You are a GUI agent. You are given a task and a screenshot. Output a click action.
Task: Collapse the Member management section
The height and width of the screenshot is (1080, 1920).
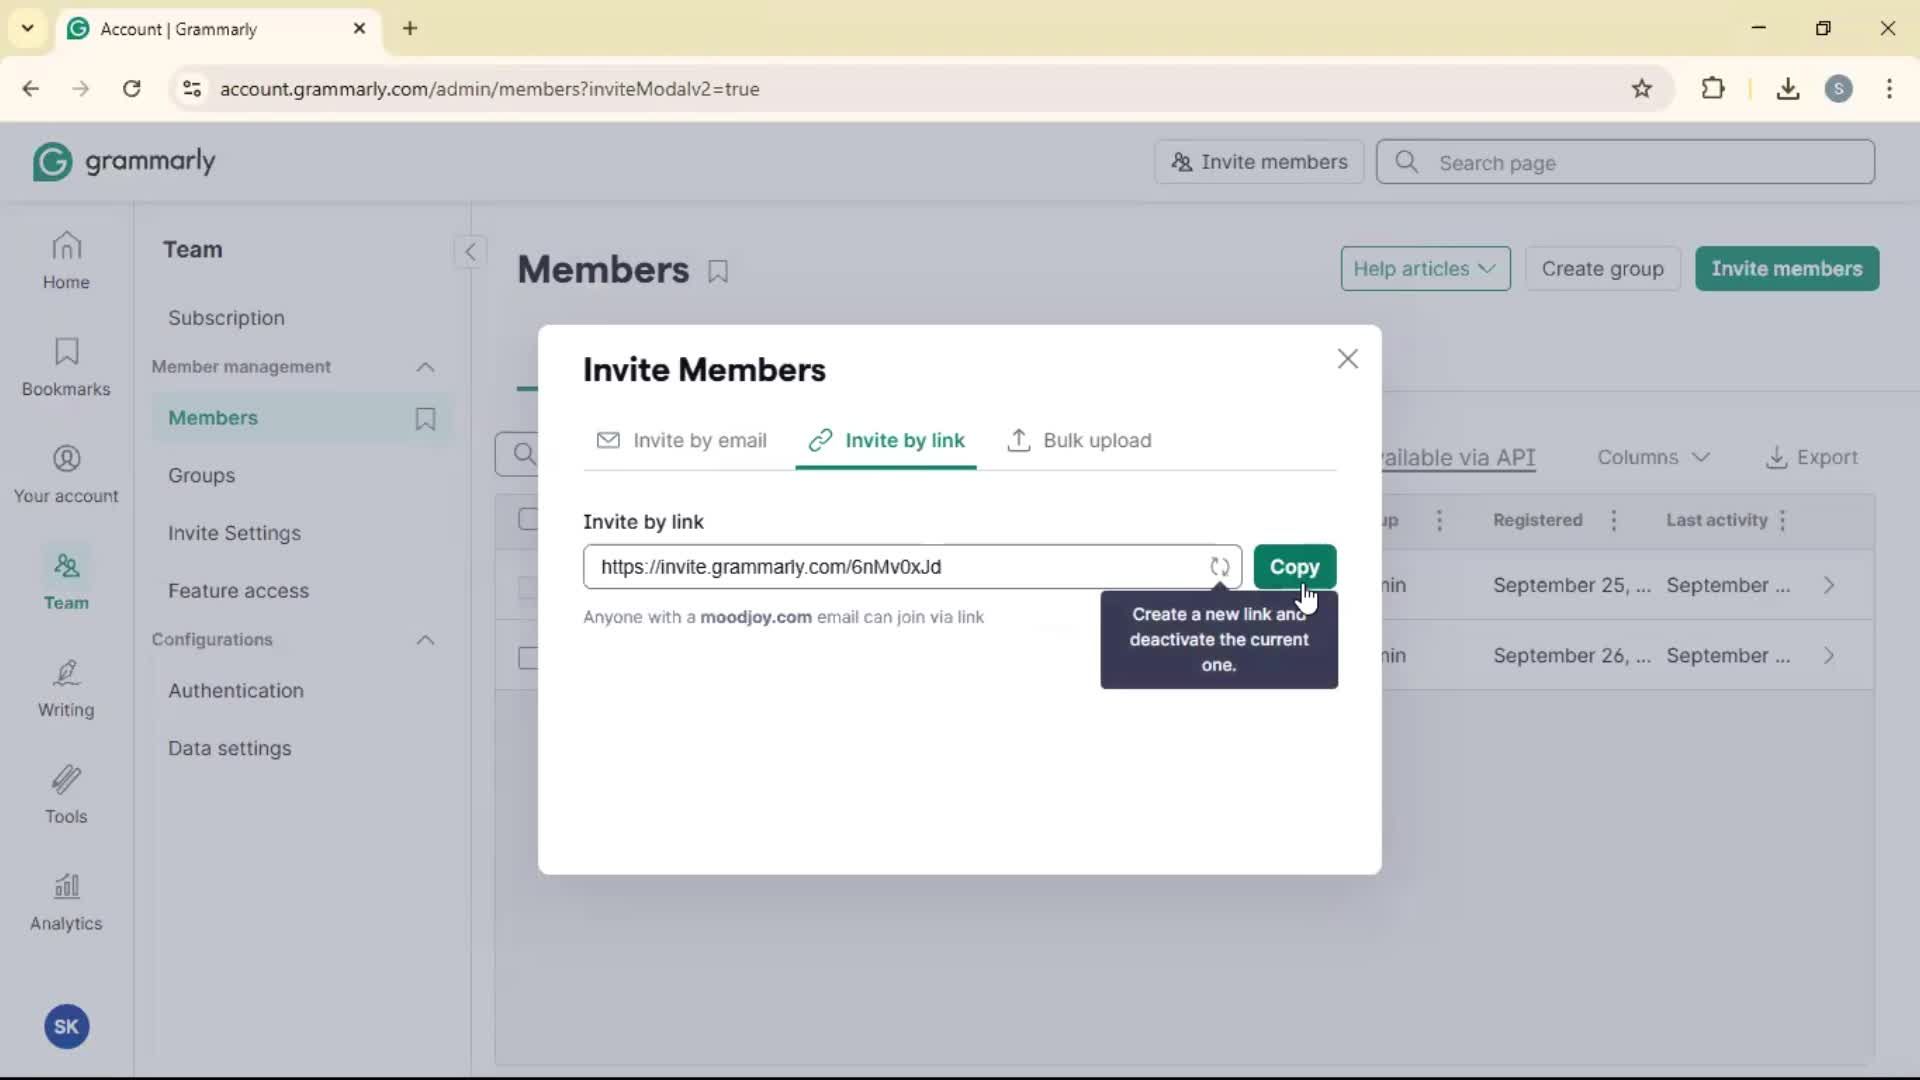tap(425, 367)
